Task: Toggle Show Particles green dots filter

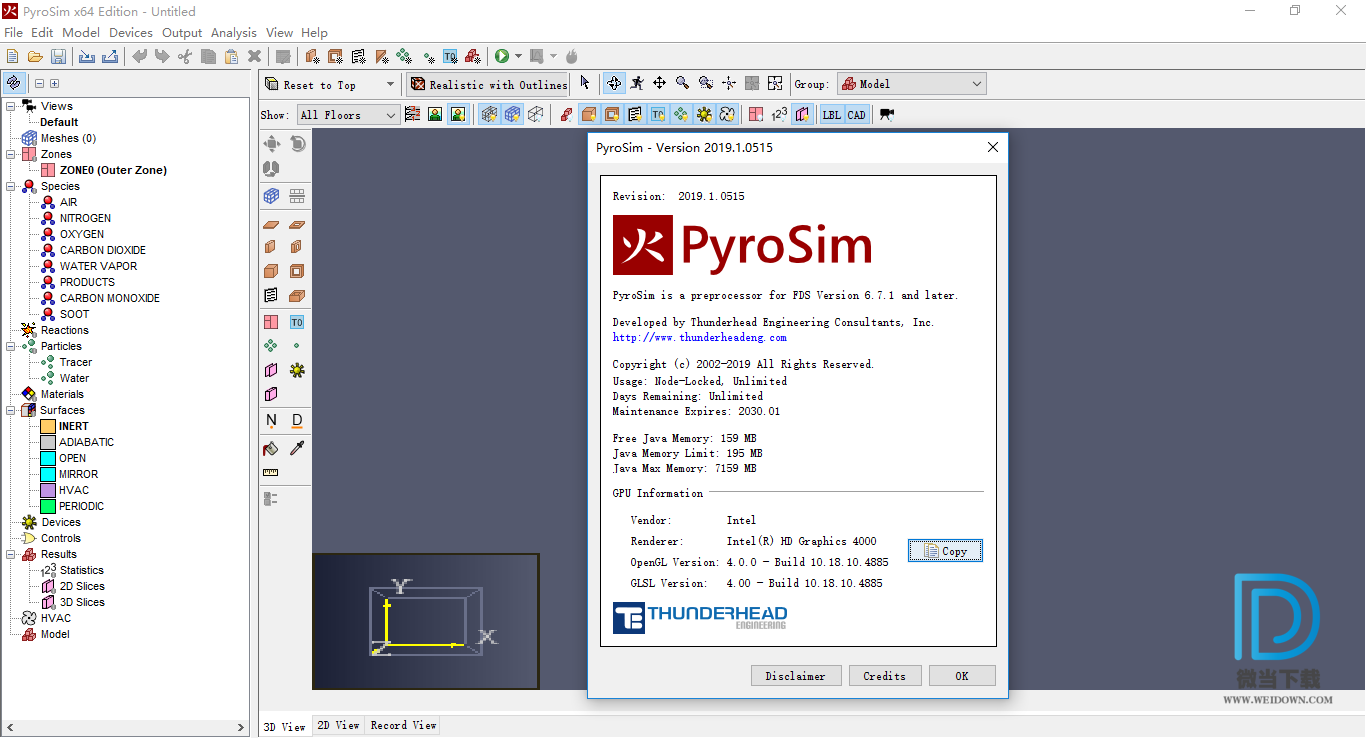Action: [x=681, y=115]
